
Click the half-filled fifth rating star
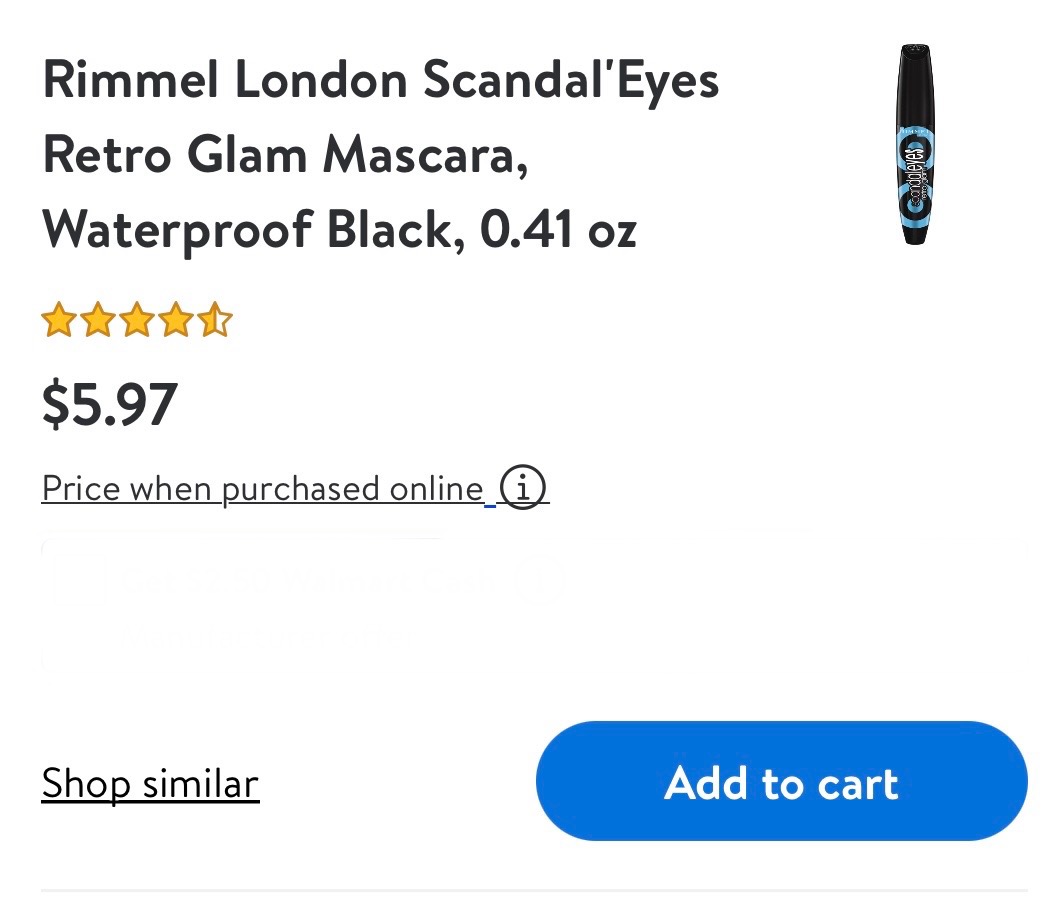click(x=214, y=322)
